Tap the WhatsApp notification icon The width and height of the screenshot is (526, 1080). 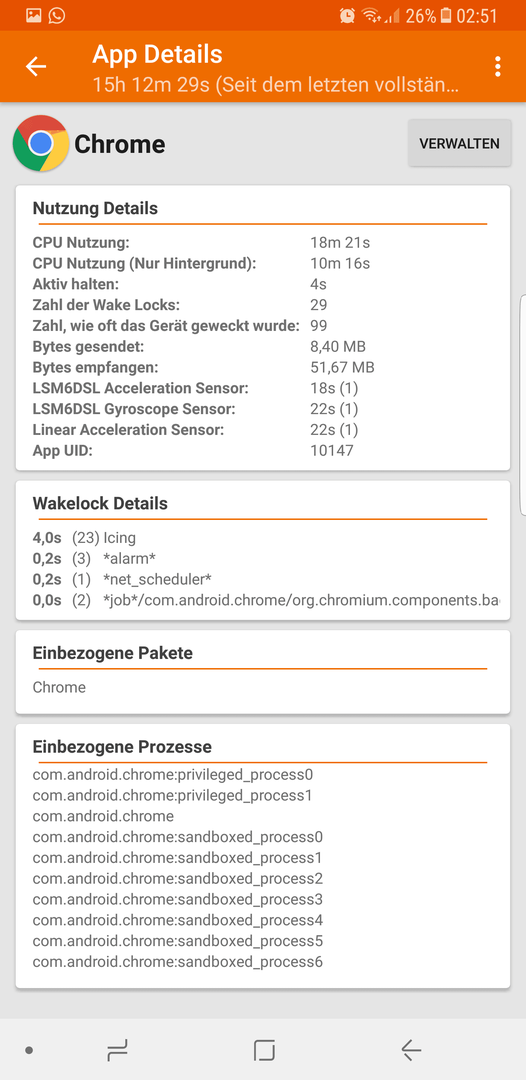pyautogui.click(x=57, y=15)
